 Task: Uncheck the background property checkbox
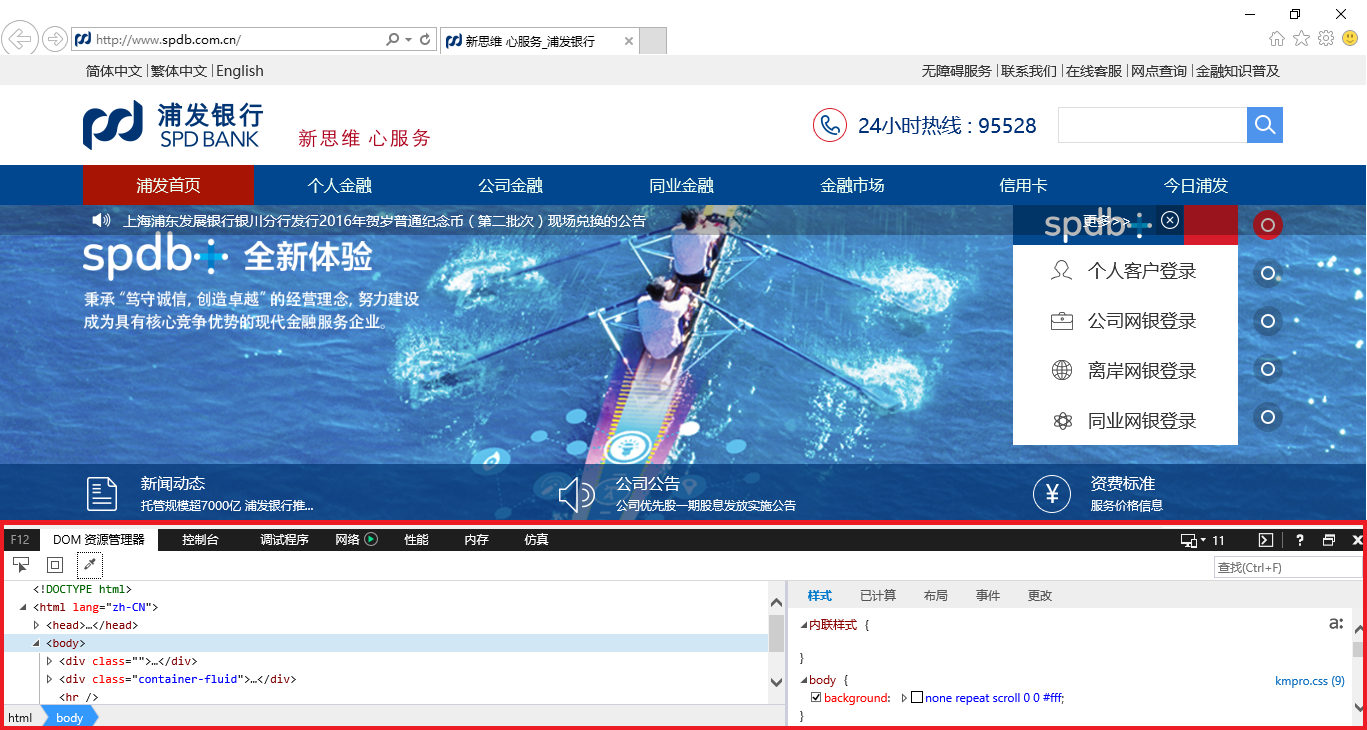pos(816,698)
